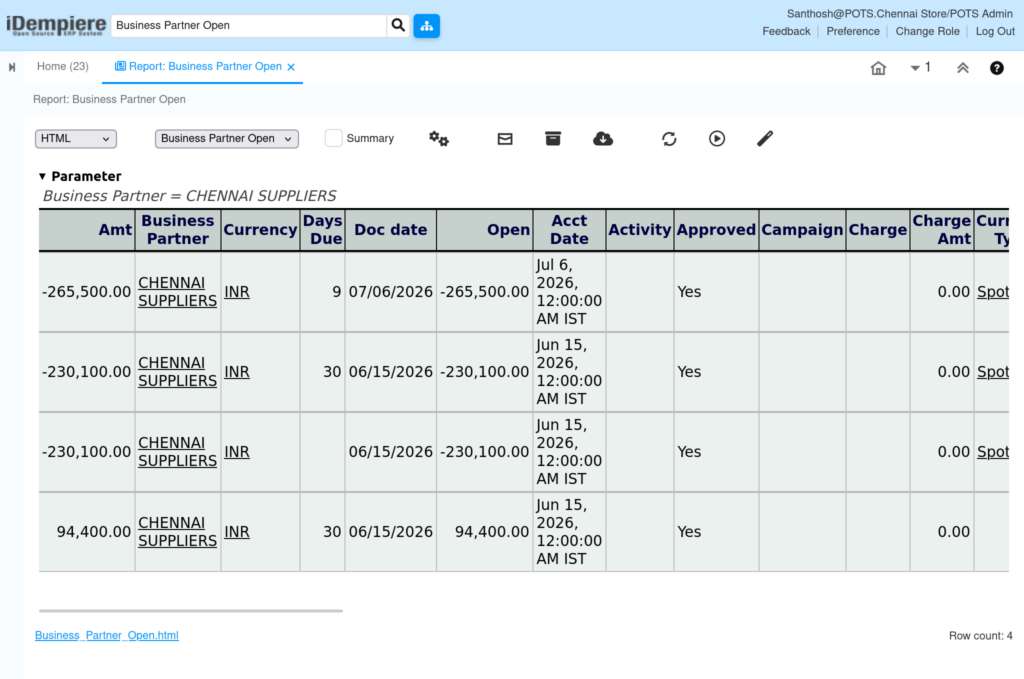Open report customization gears icon
Image resolution: width=1024 pixels, height=679 pixels.
[439, 138]
